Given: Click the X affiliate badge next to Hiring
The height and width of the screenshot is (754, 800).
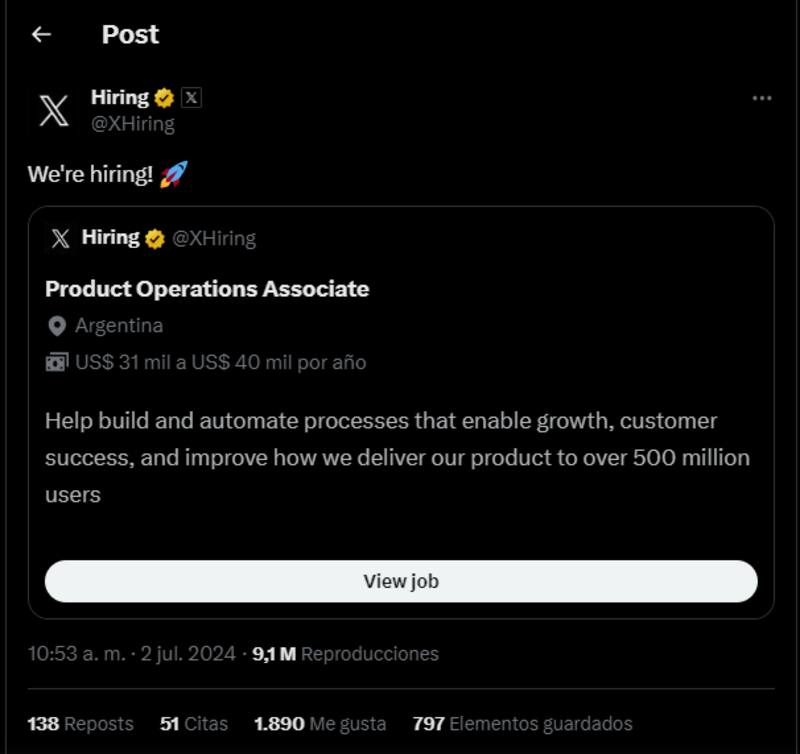Looking at the screenshot, I should (191, 98).
